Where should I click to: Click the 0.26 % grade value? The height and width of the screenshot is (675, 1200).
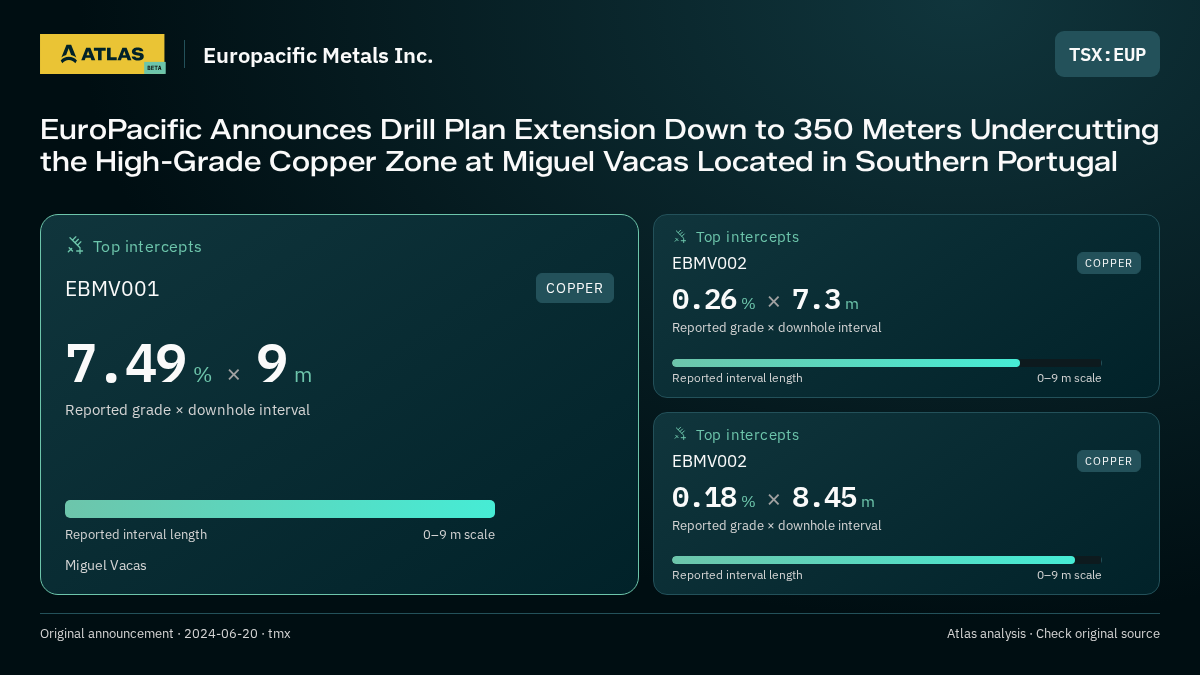(x=714, y=300)
